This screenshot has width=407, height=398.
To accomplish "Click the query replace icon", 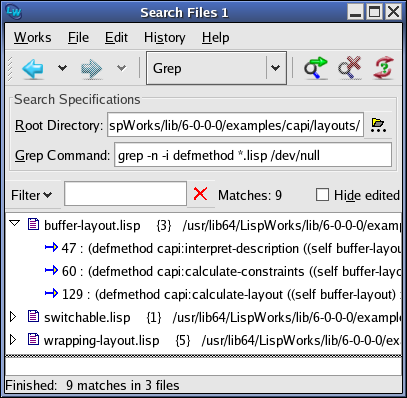I will (383, 68).
